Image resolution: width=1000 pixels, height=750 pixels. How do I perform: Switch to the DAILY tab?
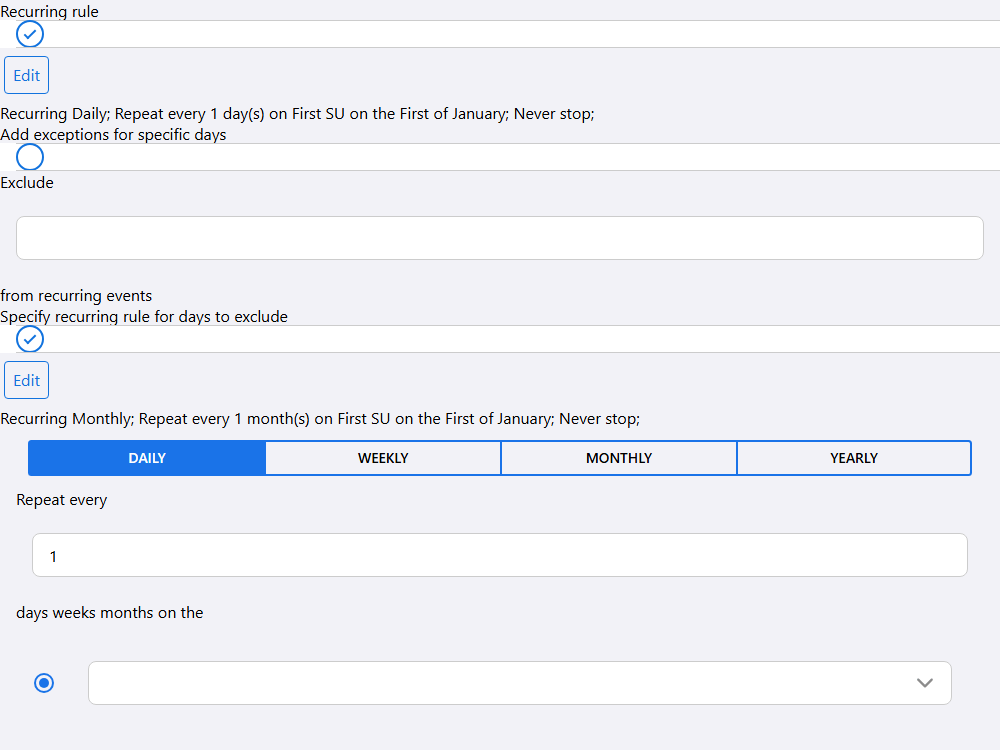tap(147, 458)
